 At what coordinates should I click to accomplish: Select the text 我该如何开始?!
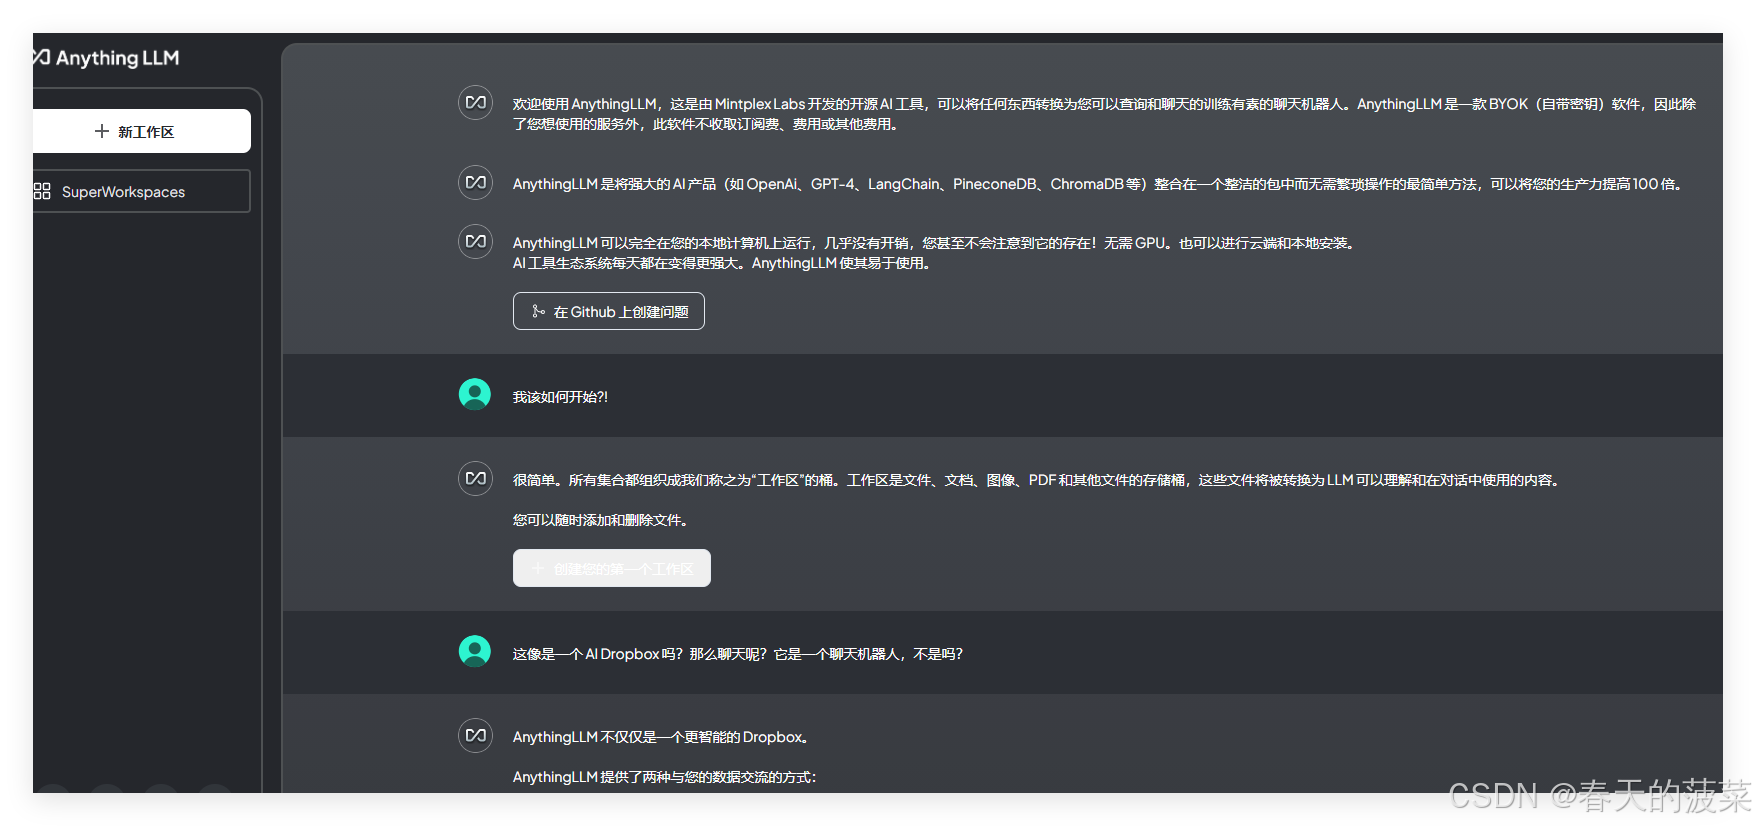pyautogui.click(x=560, y=397)
